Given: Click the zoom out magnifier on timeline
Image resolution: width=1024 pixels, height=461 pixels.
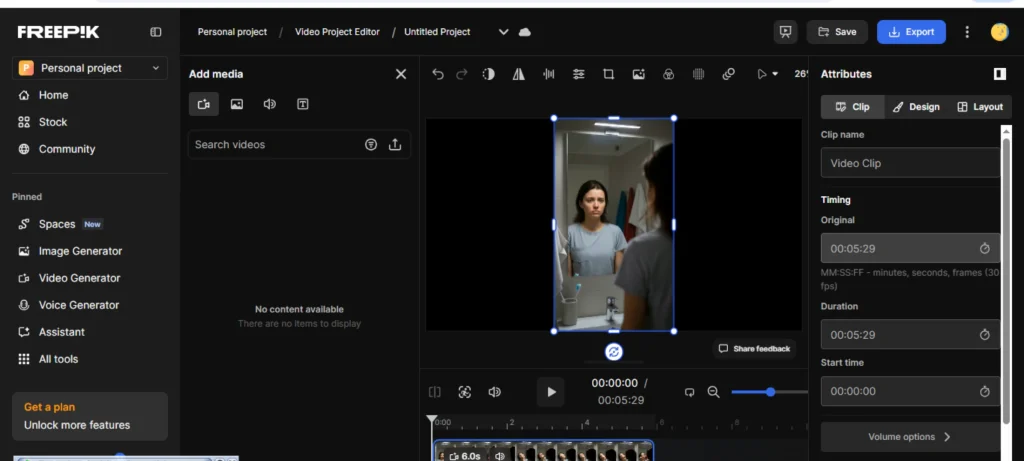Looking at the screenshot, I should pyautogui.click(x=713, y=392).
